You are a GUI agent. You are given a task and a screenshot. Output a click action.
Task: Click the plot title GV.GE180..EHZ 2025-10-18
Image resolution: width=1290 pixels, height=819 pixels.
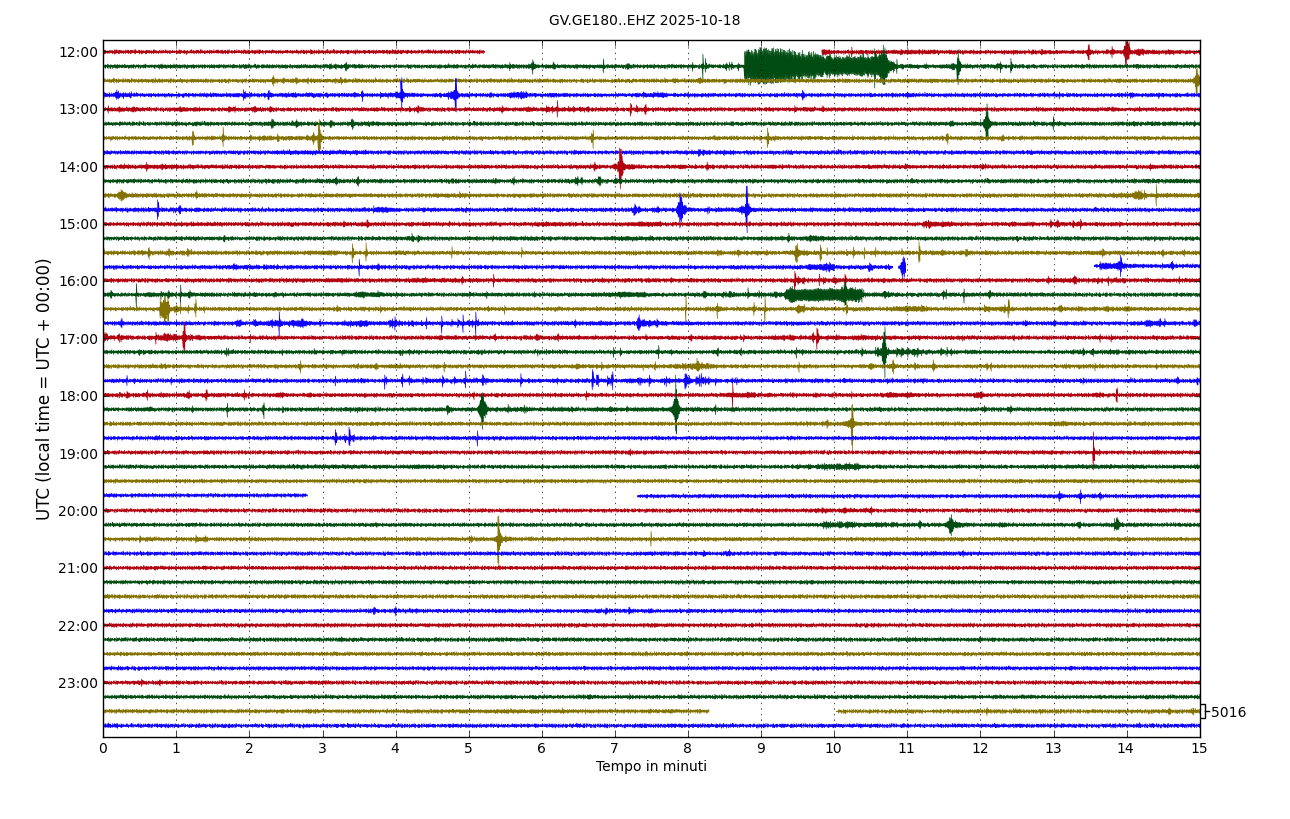coord(644,21)
